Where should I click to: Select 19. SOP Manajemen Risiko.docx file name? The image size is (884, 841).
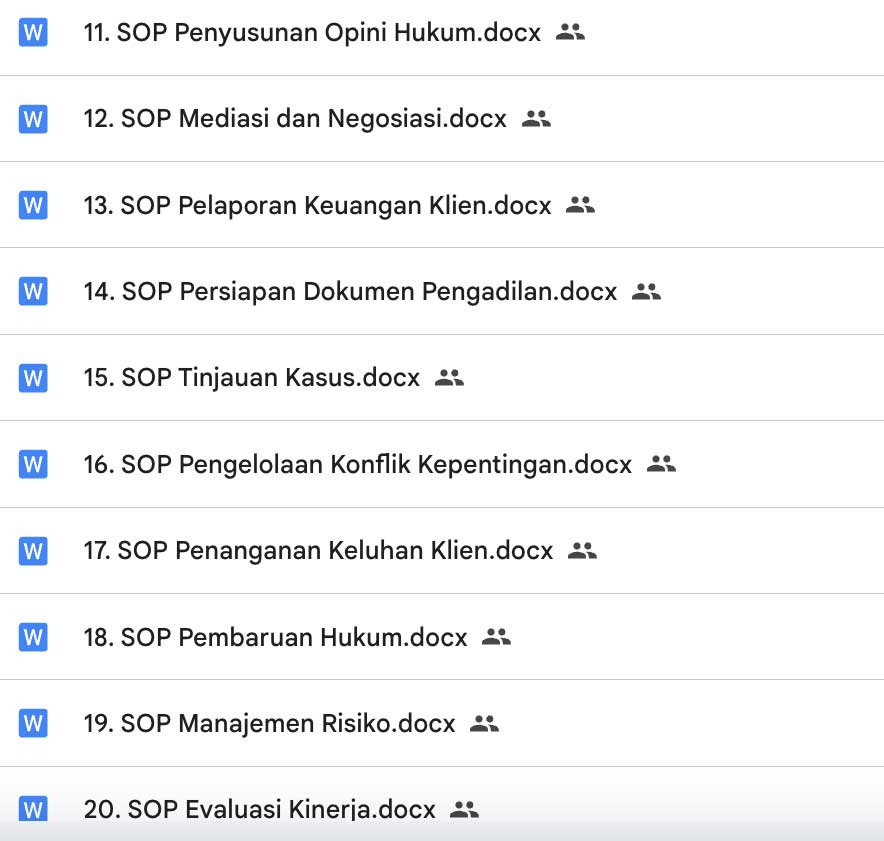point(269,724)
